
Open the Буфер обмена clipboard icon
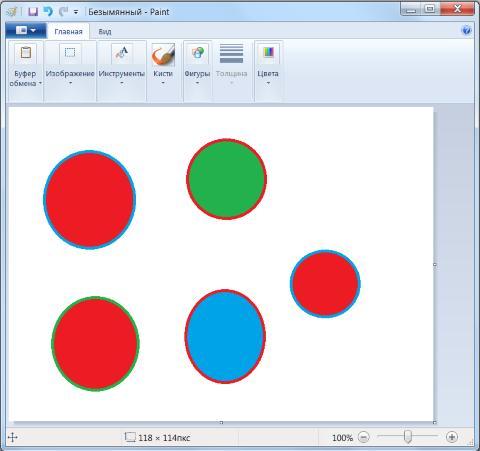pyautogui.click(x=26, y=53)
